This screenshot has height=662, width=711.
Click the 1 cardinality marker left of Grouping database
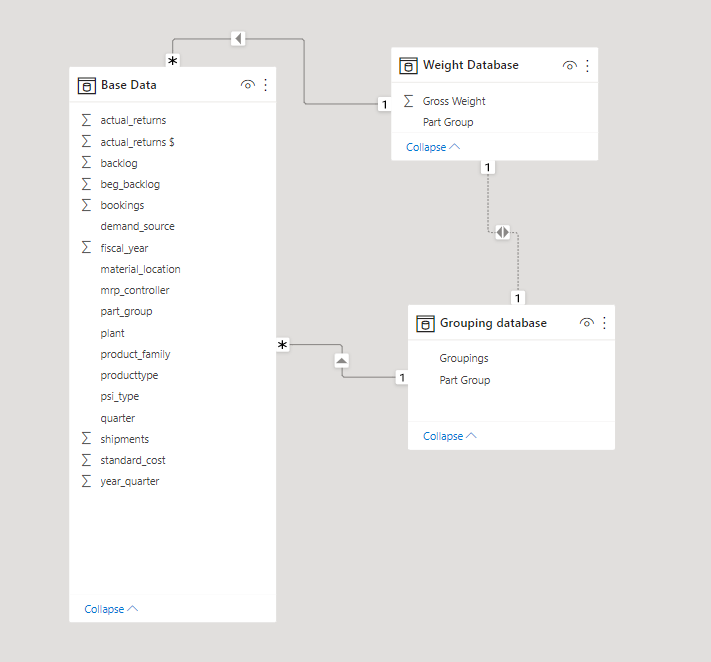pyautogui.click(x=402, y=377)
